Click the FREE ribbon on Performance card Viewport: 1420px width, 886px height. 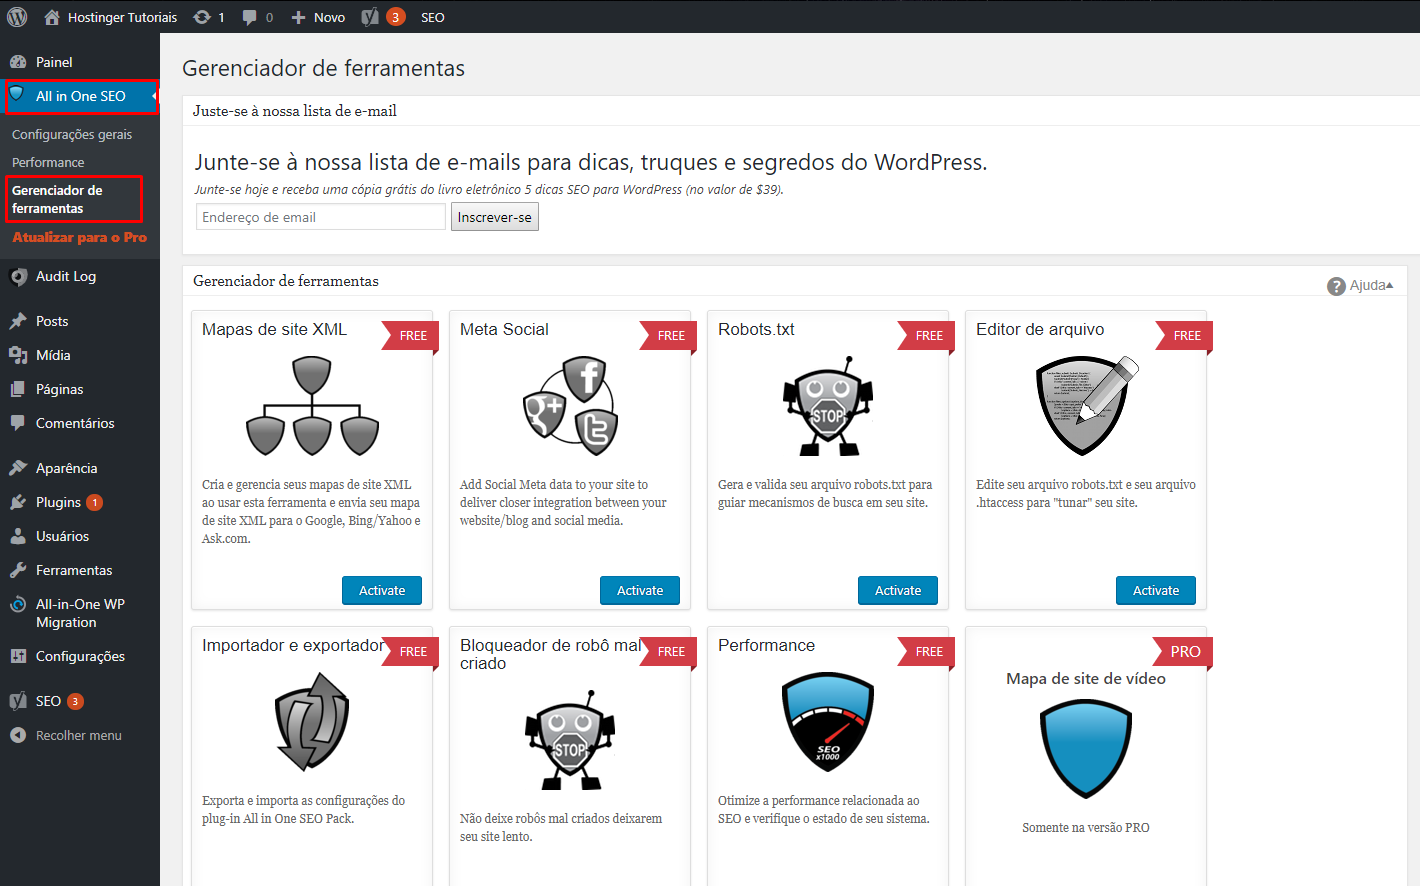pos(925,651)
